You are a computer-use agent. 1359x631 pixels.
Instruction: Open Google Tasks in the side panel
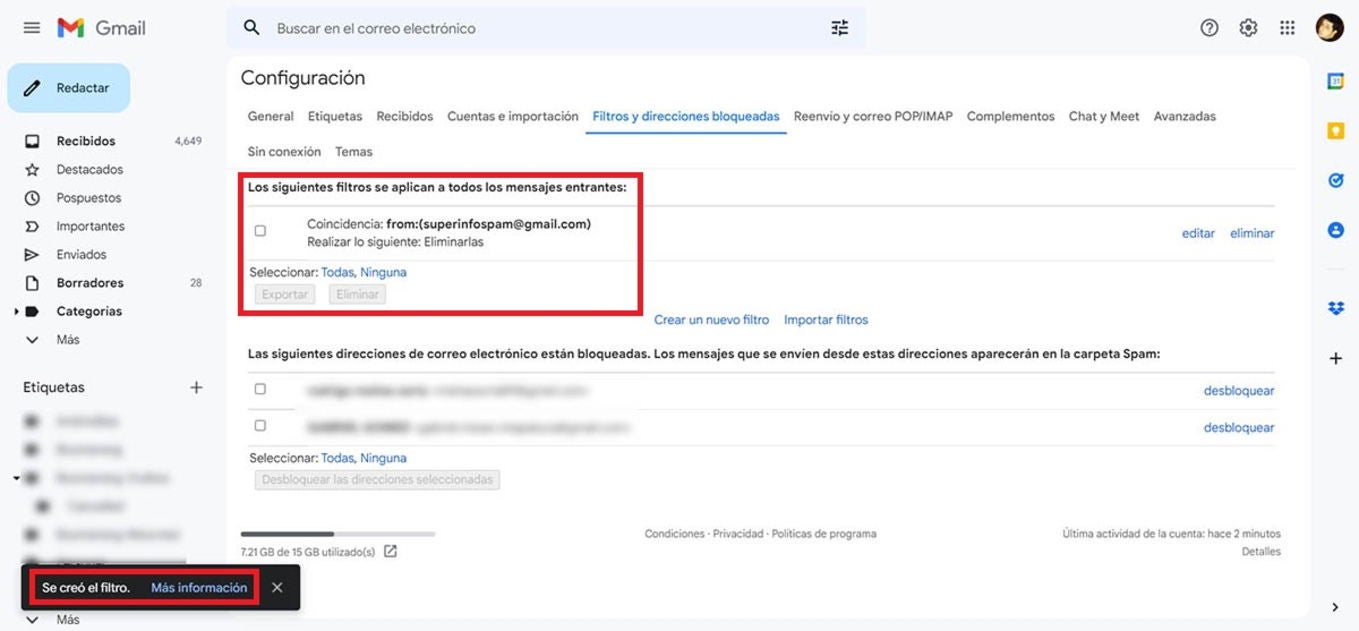click(x=1335, y=181)
